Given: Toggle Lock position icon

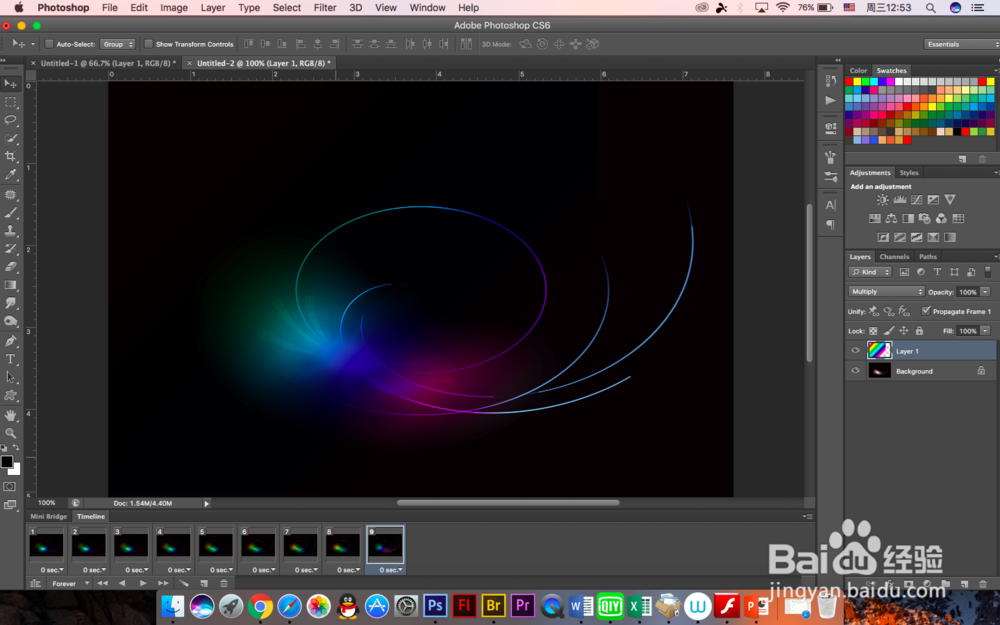Looking at the screenshot, I should point(904,331).
